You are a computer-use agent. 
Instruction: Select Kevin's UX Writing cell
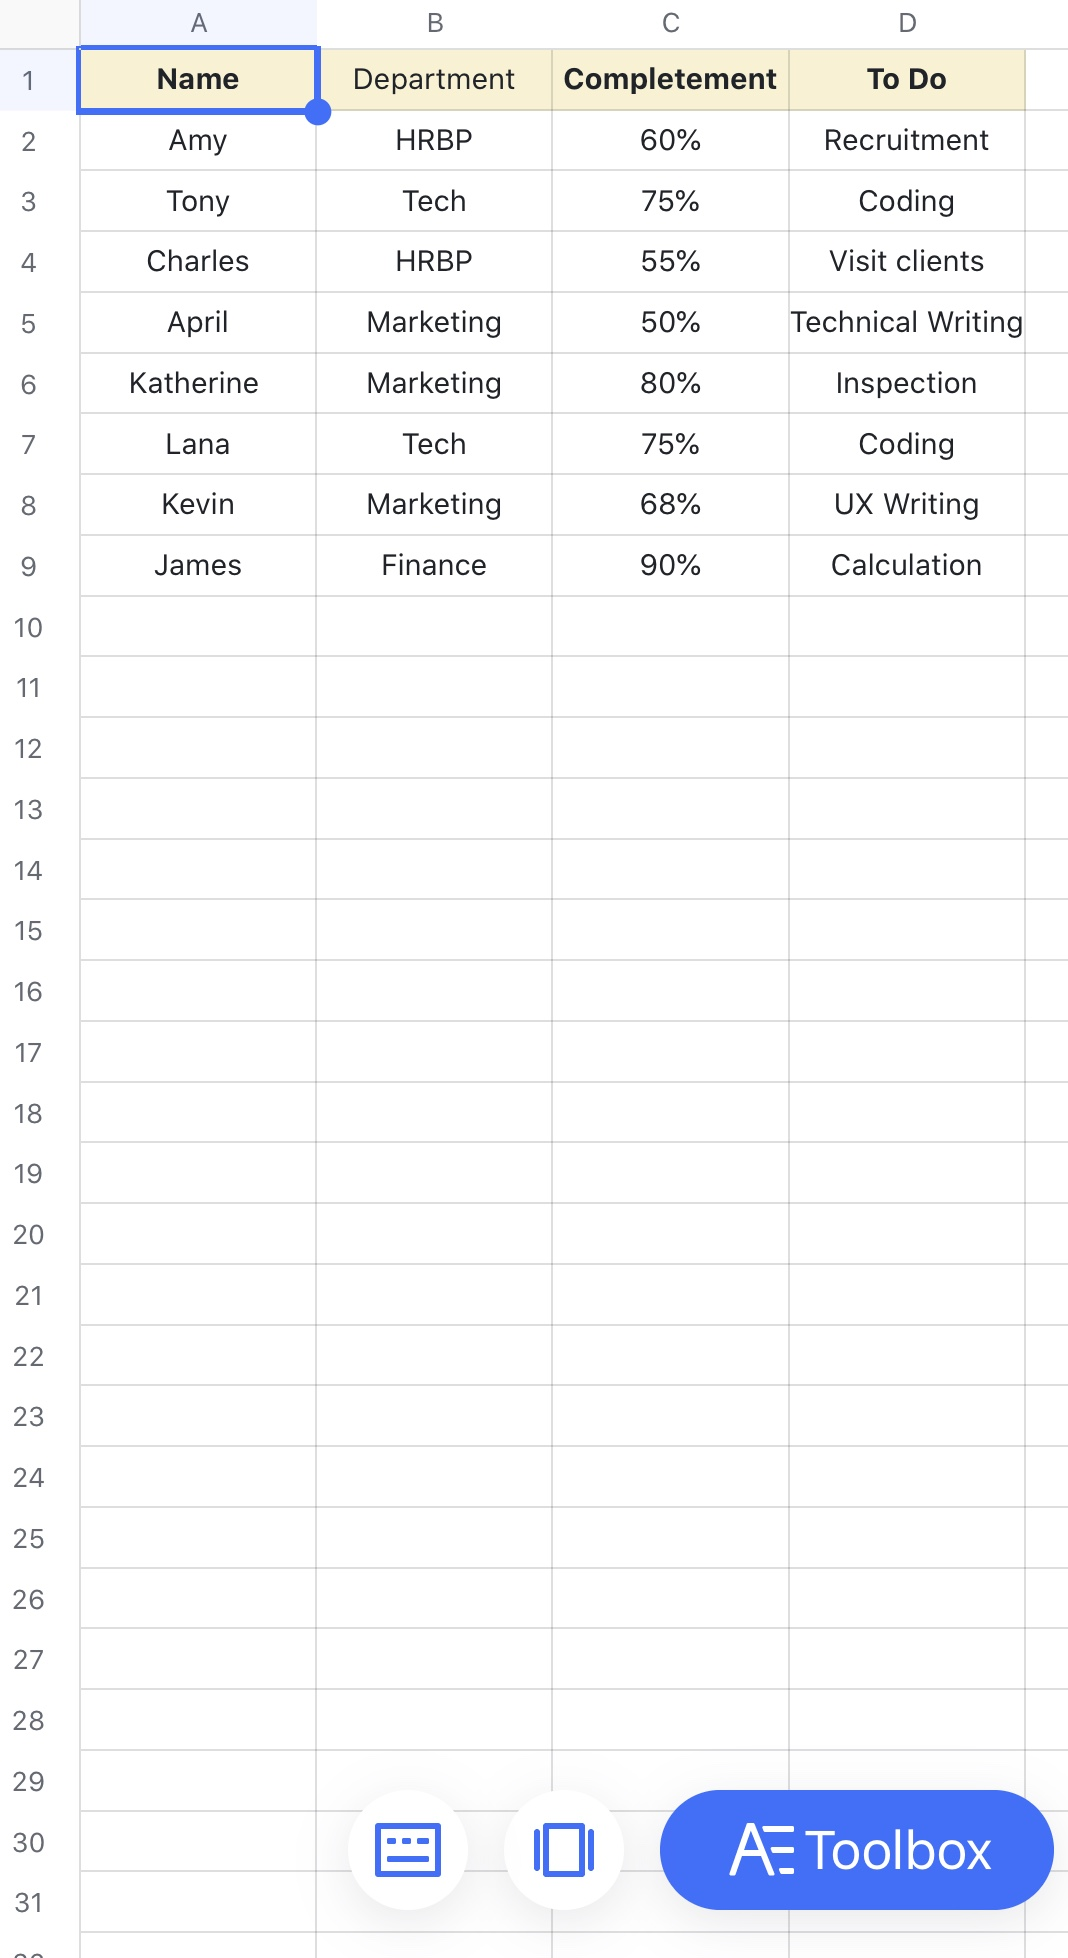tap(907, 505)
